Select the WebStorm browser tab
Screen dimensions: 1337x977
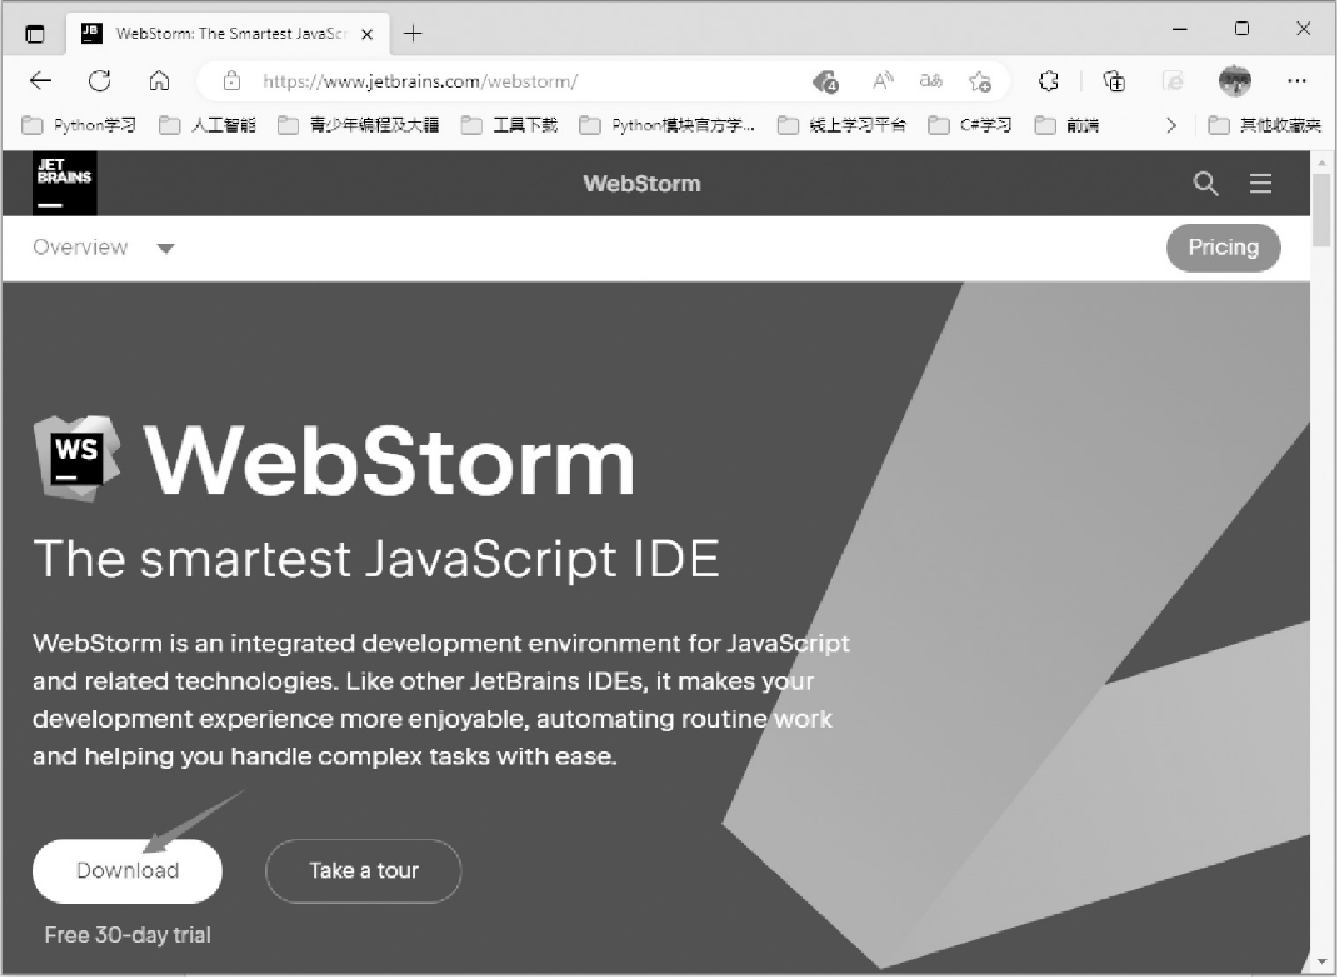226,34
